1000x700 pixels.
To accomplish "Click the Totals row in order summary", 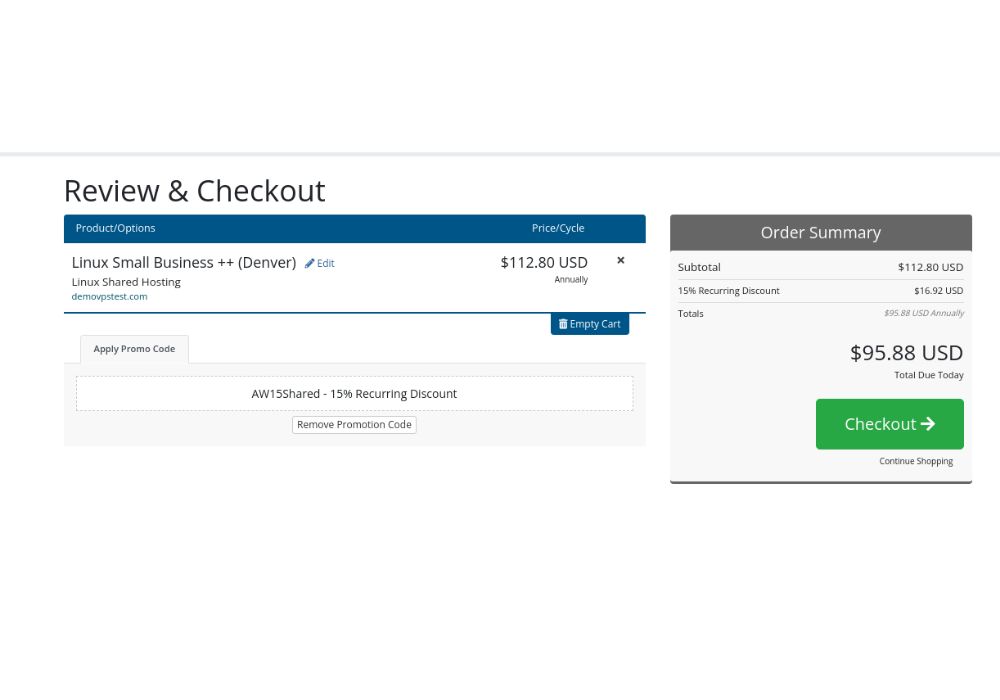I will [x=691, y=314].
